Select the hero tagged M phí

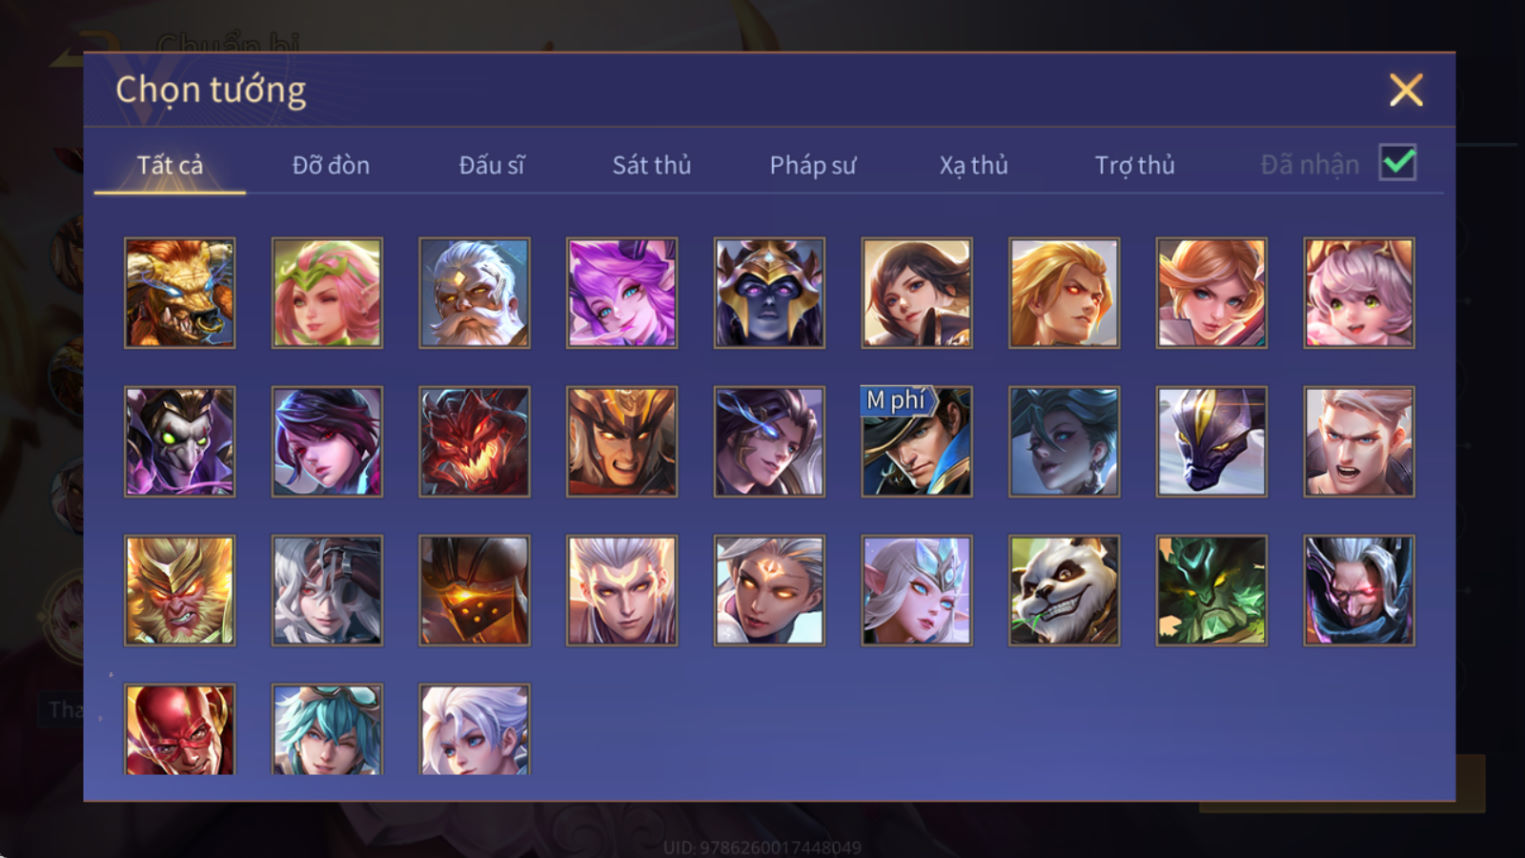(x=917, y=442)
